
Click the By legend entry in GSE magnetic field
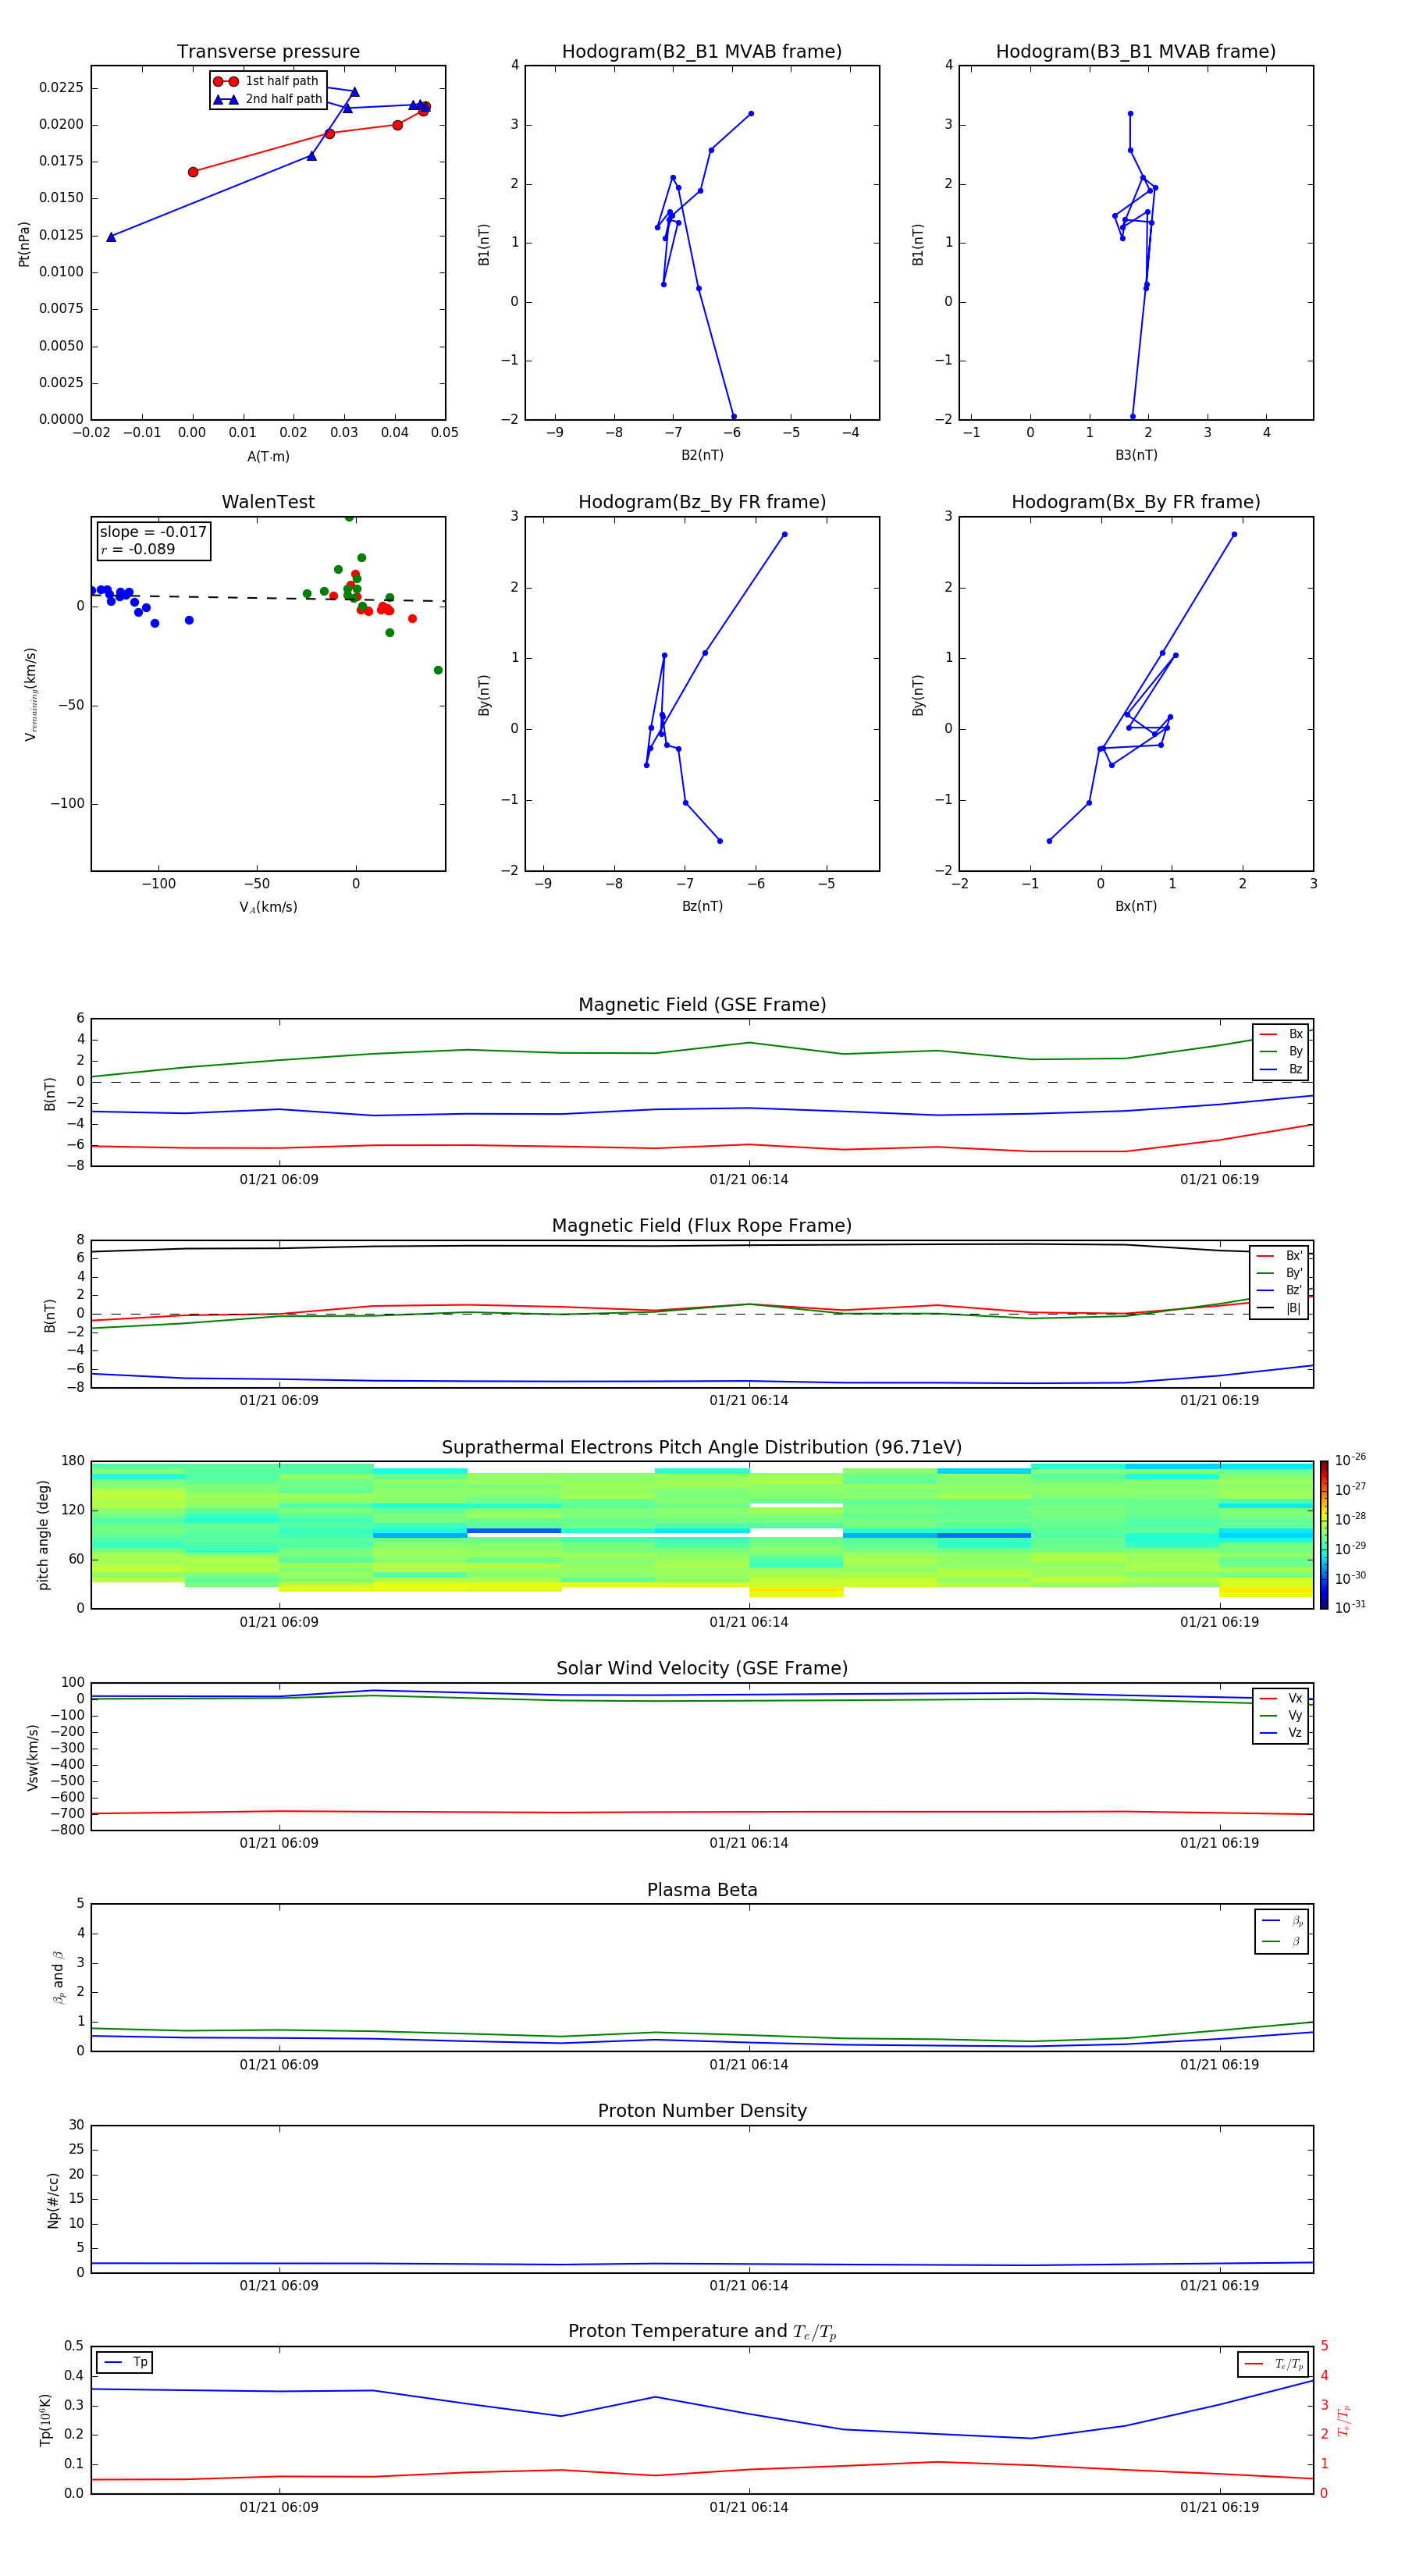coord(1281,1051)
